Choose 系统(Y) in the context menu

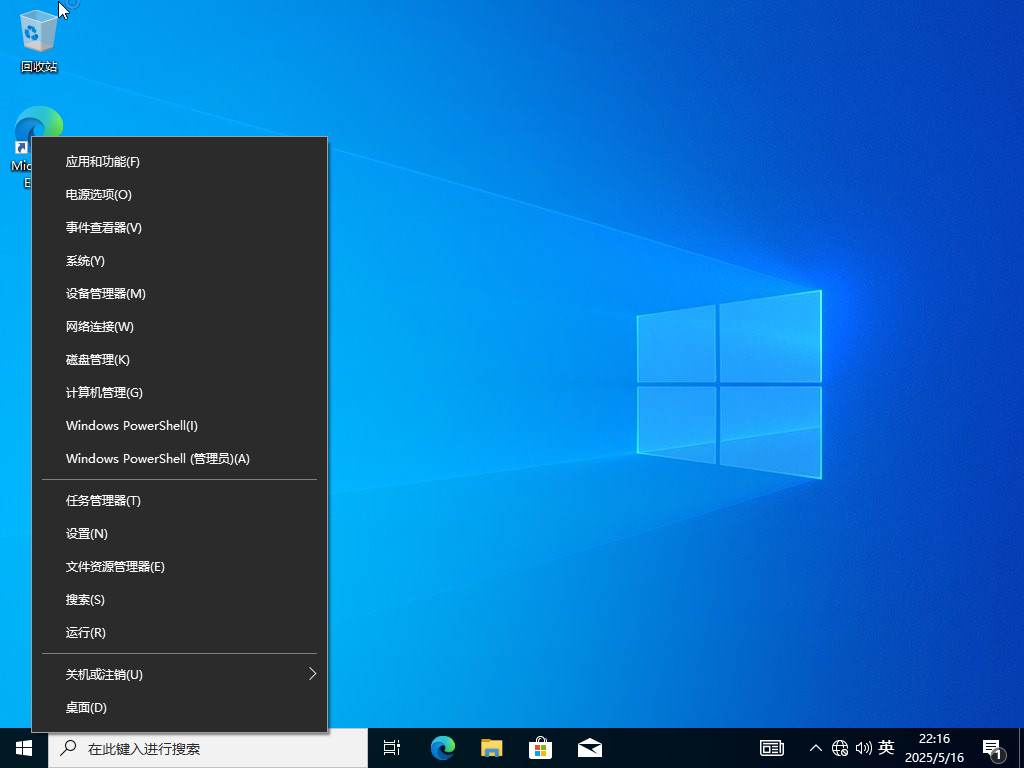(180, 261)
